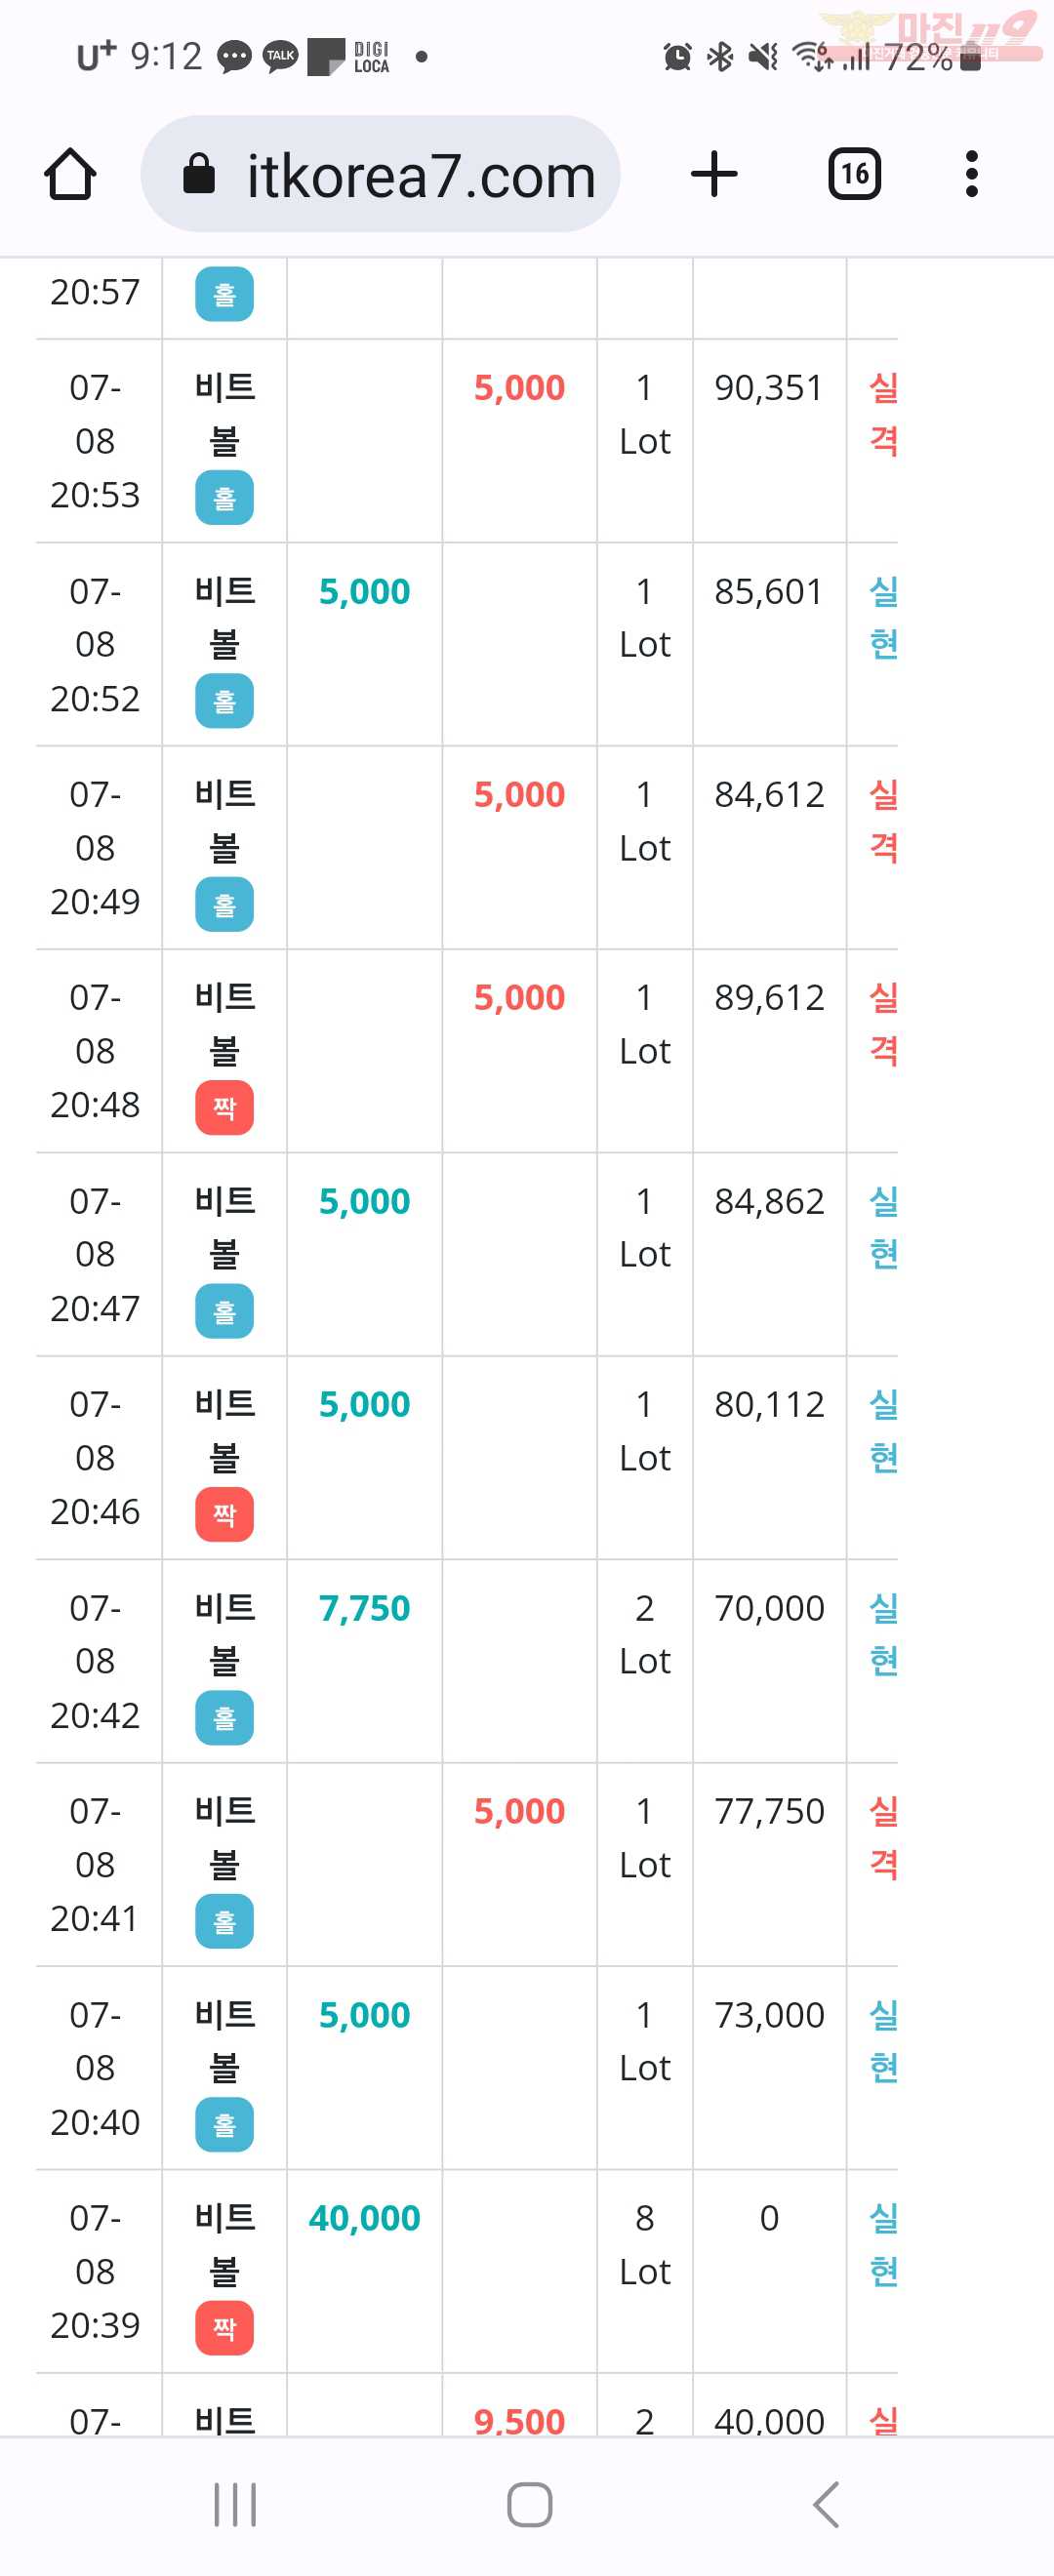1054x2576 pixels.
Task: Tap the blue 홀 badge at 20:53
Action: click(x=224, y=498)
